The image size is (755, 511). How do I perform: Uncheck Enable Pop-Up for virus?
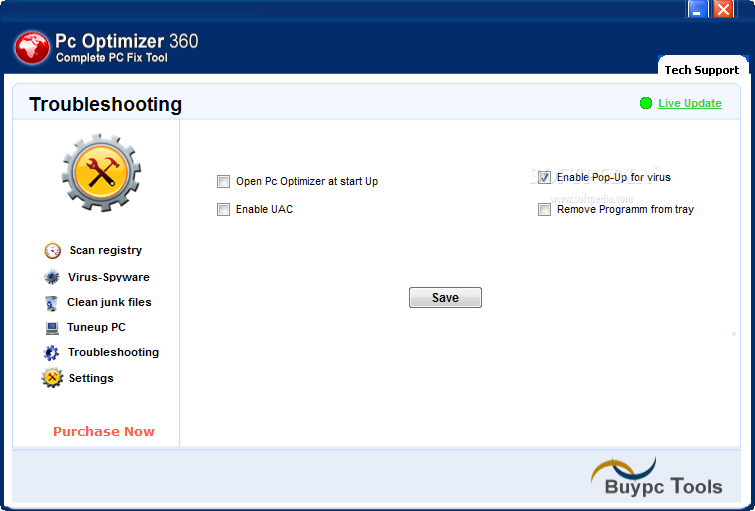click(x=544, y=178)
